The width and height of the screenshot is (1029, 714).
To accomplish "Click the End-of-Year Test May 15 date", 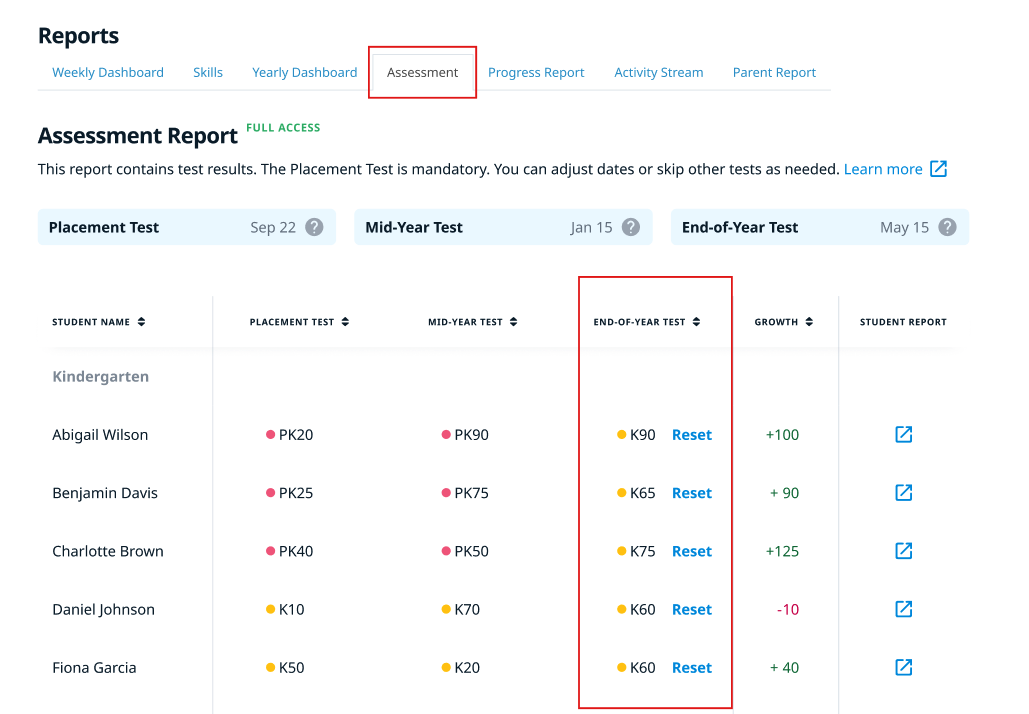I will click(x=904, y=227).
